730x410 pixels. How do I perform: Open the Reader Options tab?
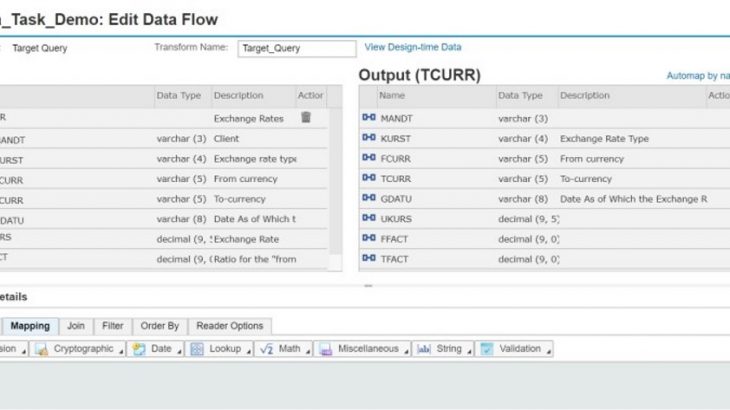point(230,326)
